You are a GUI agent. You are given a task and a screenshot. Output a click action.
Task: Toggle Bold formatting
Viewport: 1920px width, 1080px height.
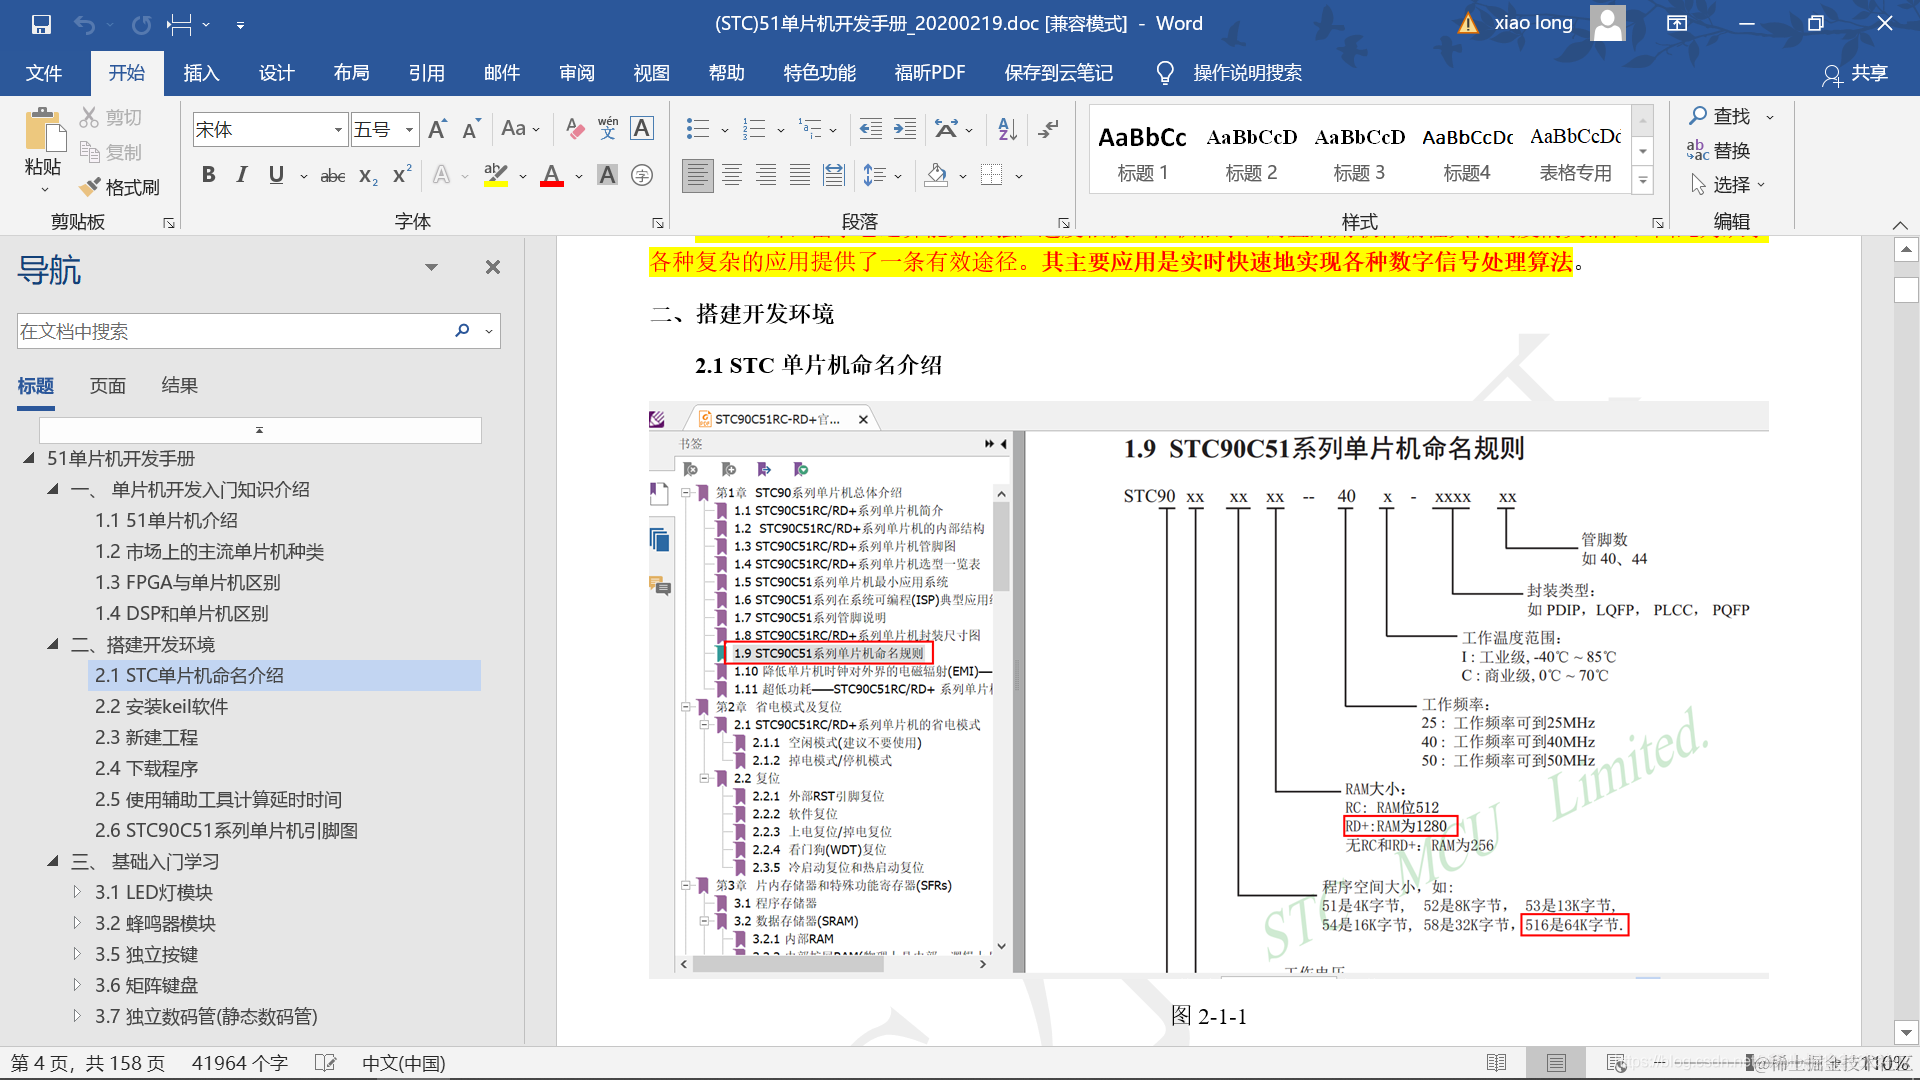208,176
